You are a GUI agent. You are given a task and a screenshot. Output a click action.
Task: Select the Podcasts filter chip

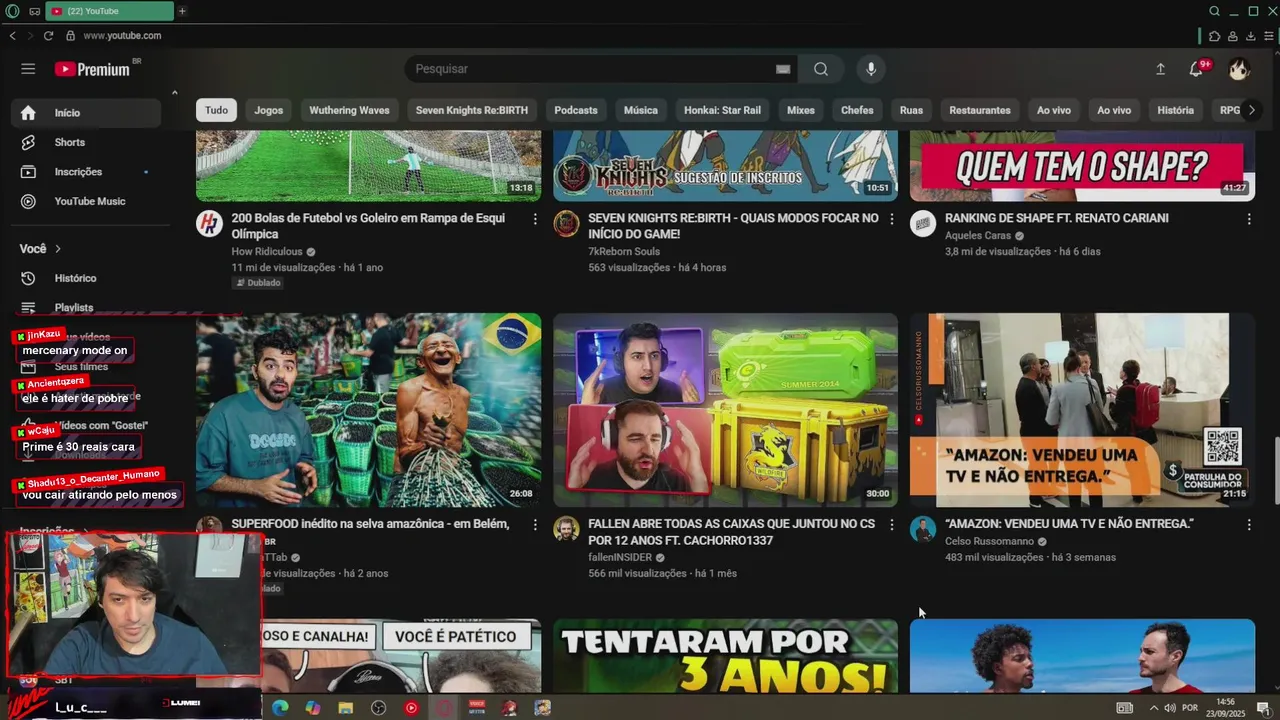pos(576,110)
